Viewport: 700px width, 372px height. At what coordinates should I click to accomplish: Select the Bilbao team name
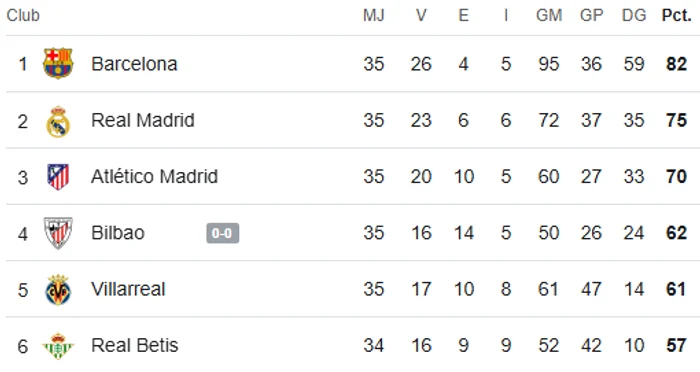[118, 233]
